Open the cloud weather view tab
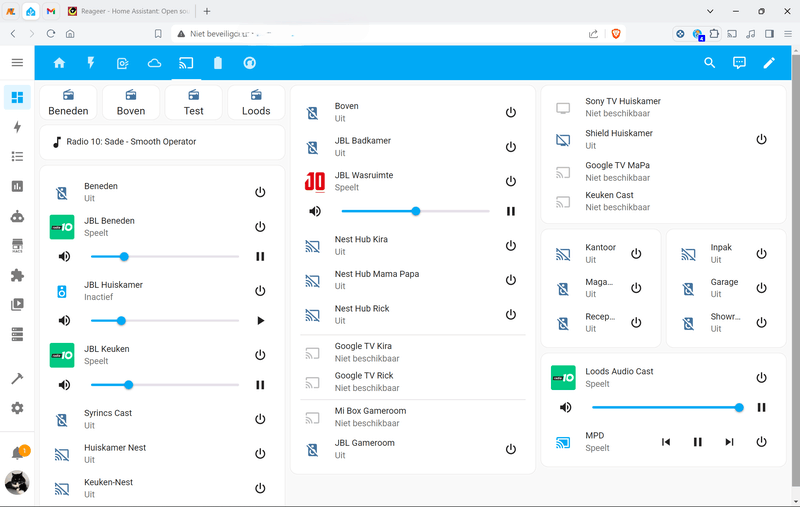The image size is (800, 507). click(x=154, y=63)
